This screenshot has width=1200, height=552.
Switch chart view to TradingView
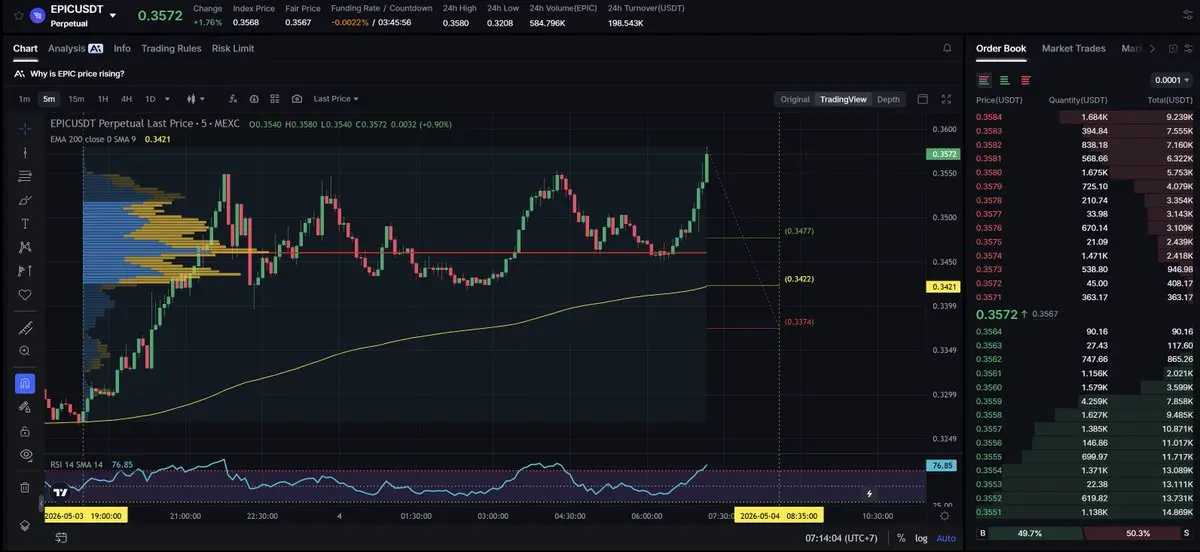pos(843,99)
